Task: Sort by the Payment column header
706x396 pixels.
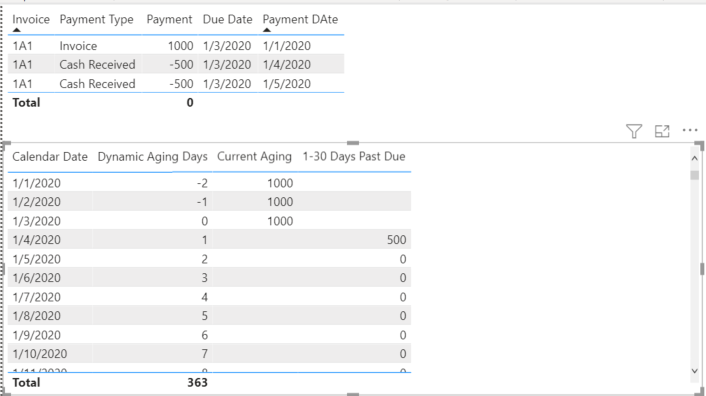Action: pyautogui.click(x=169, y=19)
